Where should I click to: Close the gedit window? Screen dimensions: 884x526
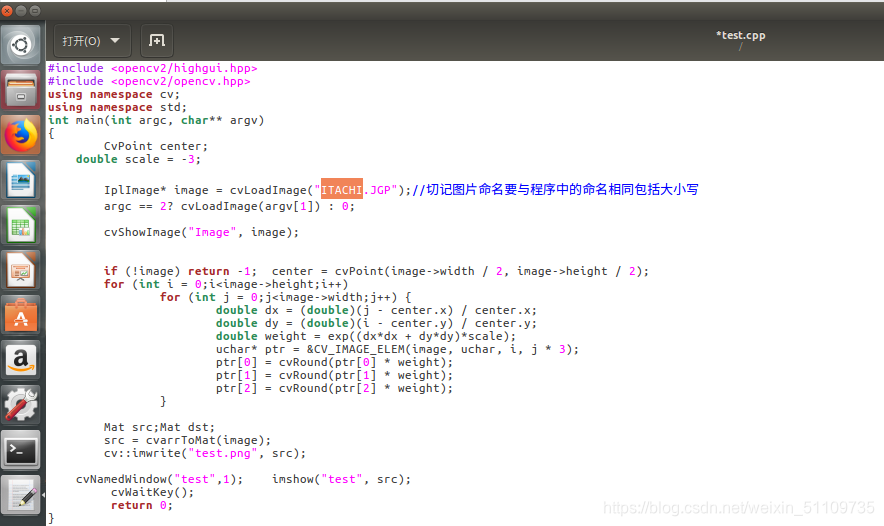7,11
